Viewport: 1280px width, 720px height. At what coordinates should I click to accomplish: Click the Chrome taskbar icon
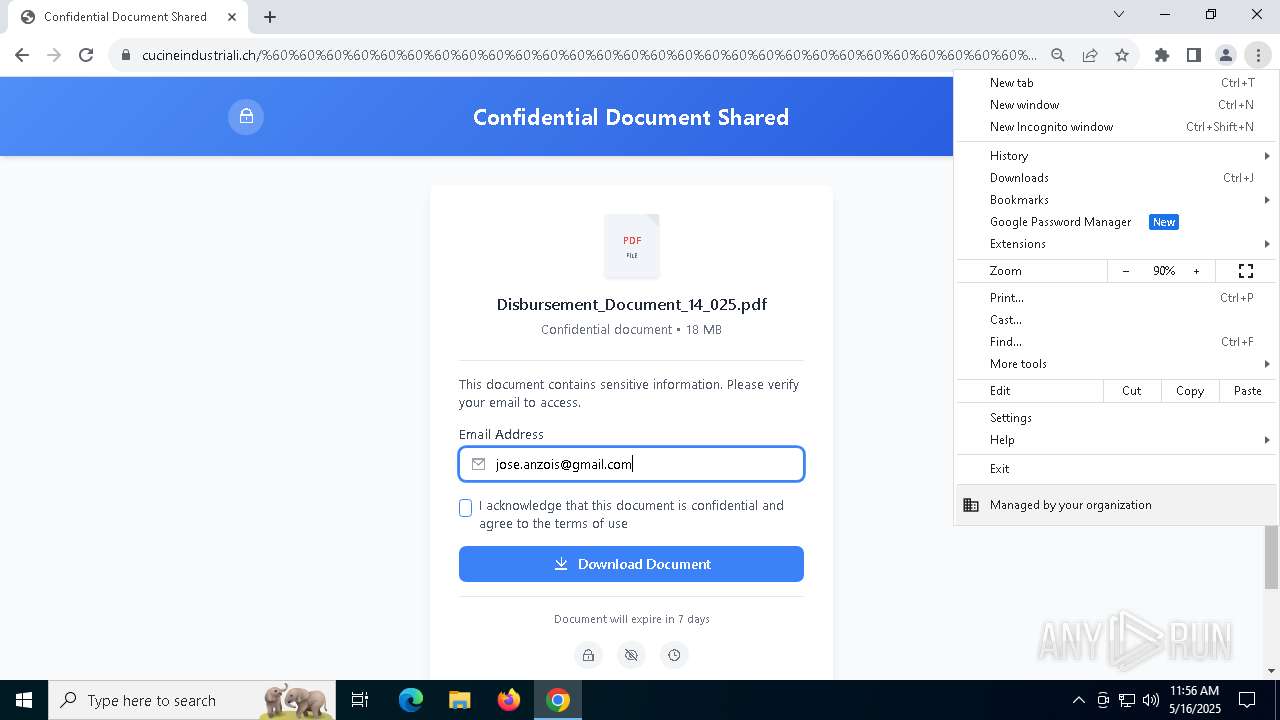pyautogui.click(x=558, y=700)
